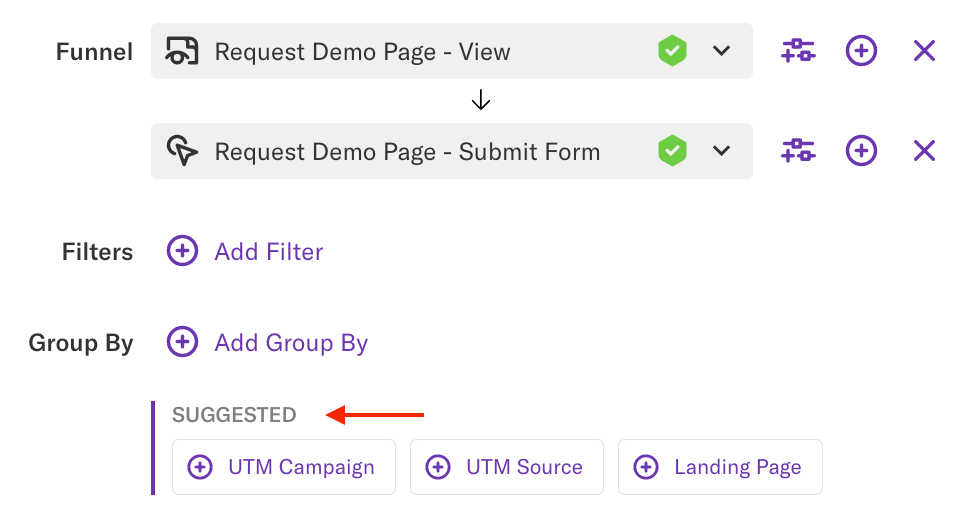
Task: Click green verified badge on View event
Action: (672, 50)
